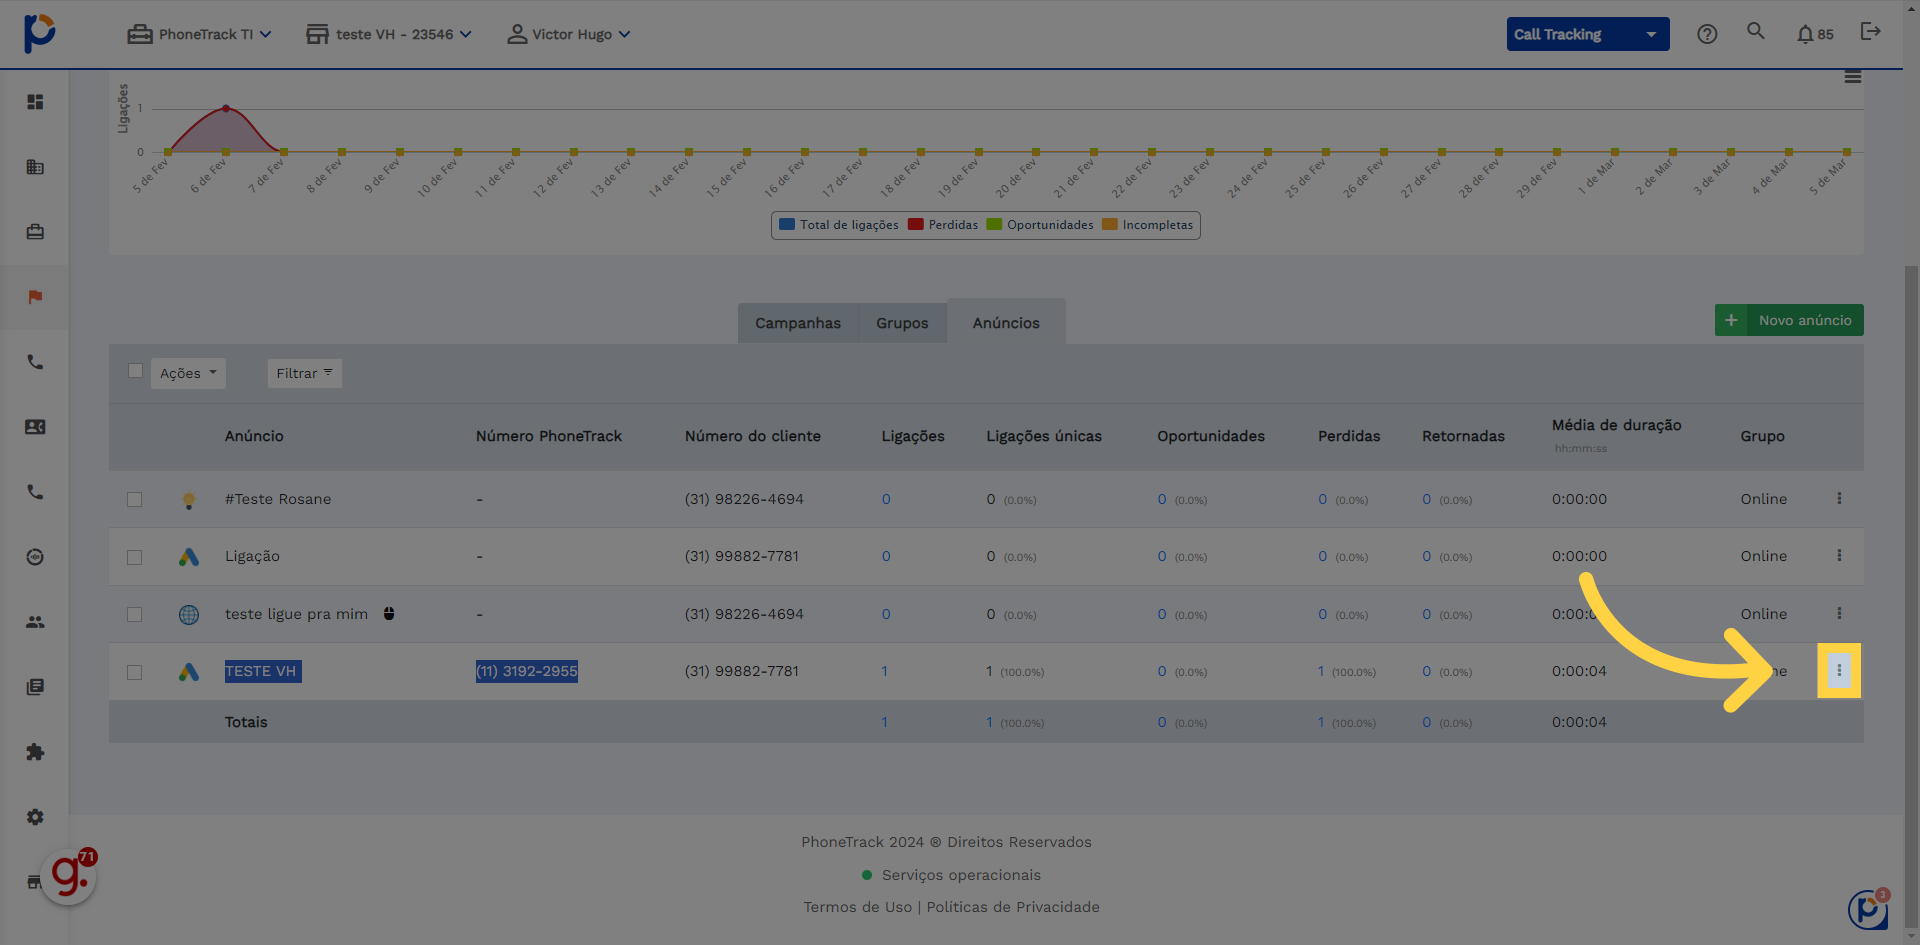Toggle Incompletas legend series
The width and height of the screenshot is (1920, 945).
tap(1148, 225)
